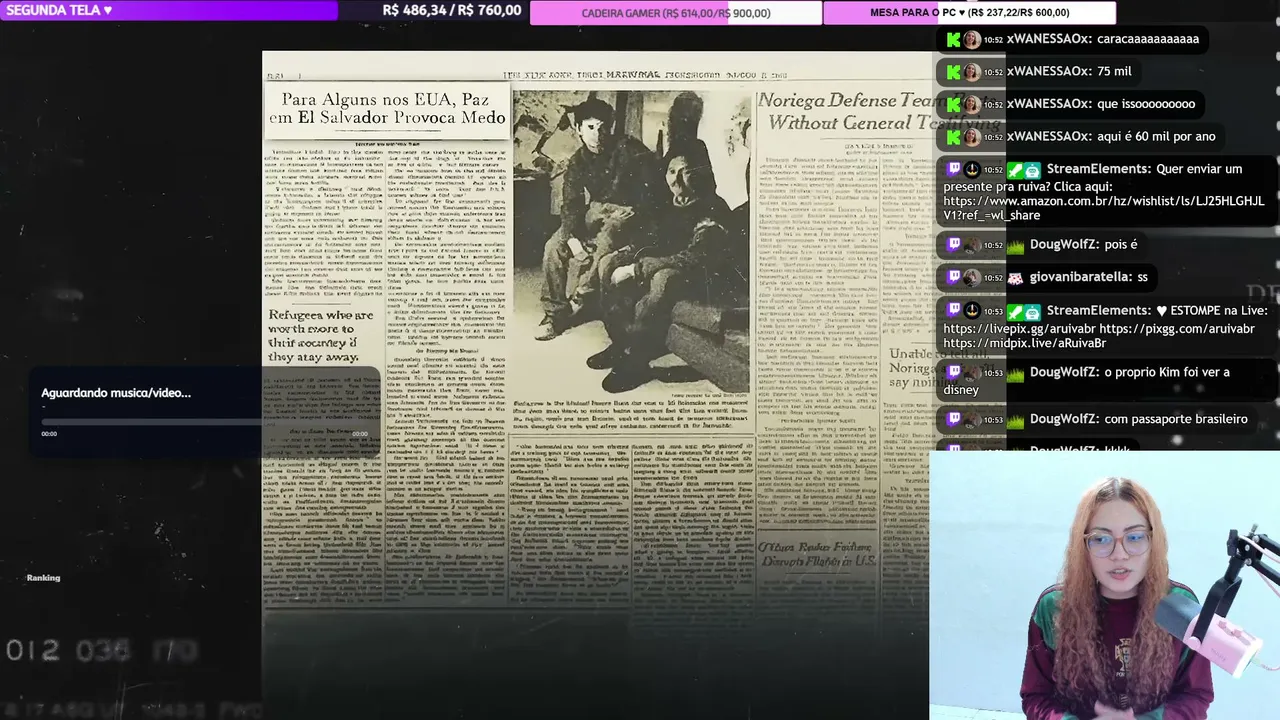
Task: Click the moderator sword badge on the "ESTOMPE na Live" message
Action: pyautogui.click(x=1015, y=311)
